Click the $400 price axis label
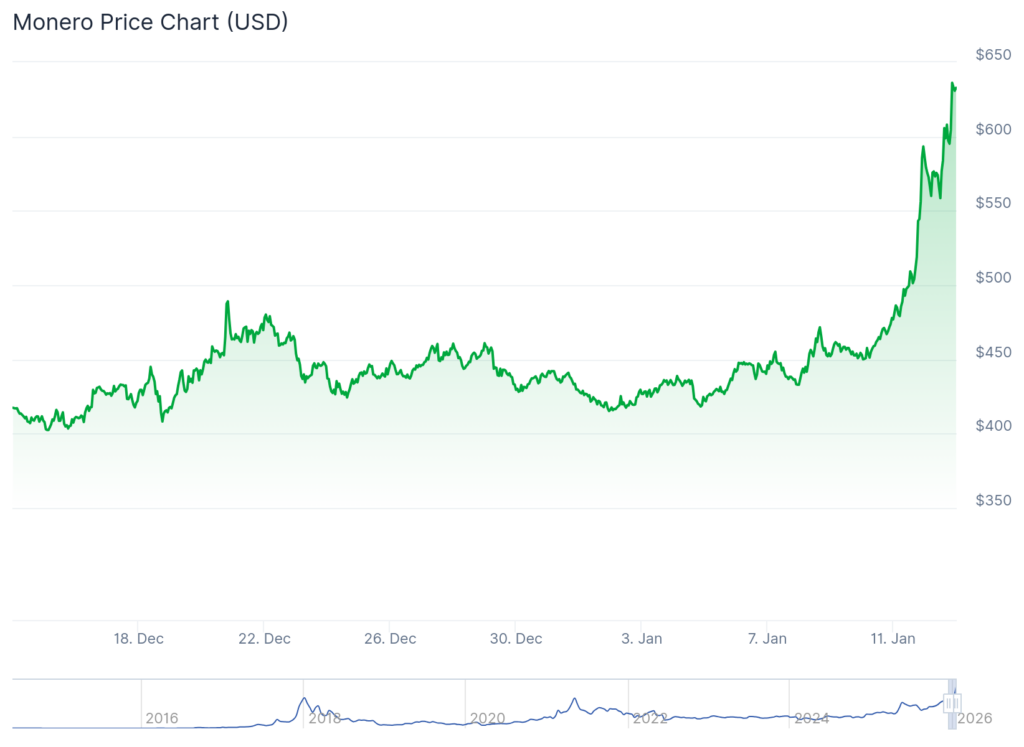The image size is (1024, 747). (x=994, y=426)
